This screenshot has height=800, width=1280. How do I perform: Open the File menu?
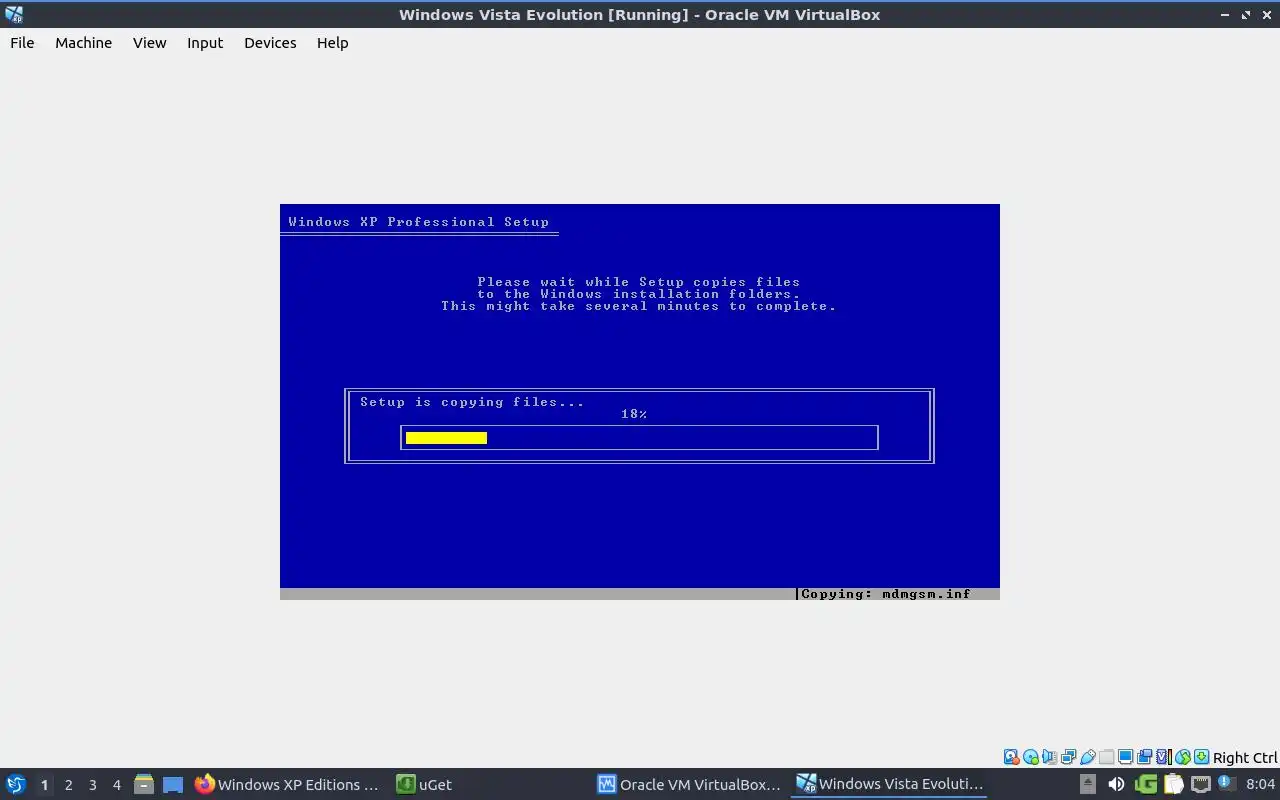[22, 43]
